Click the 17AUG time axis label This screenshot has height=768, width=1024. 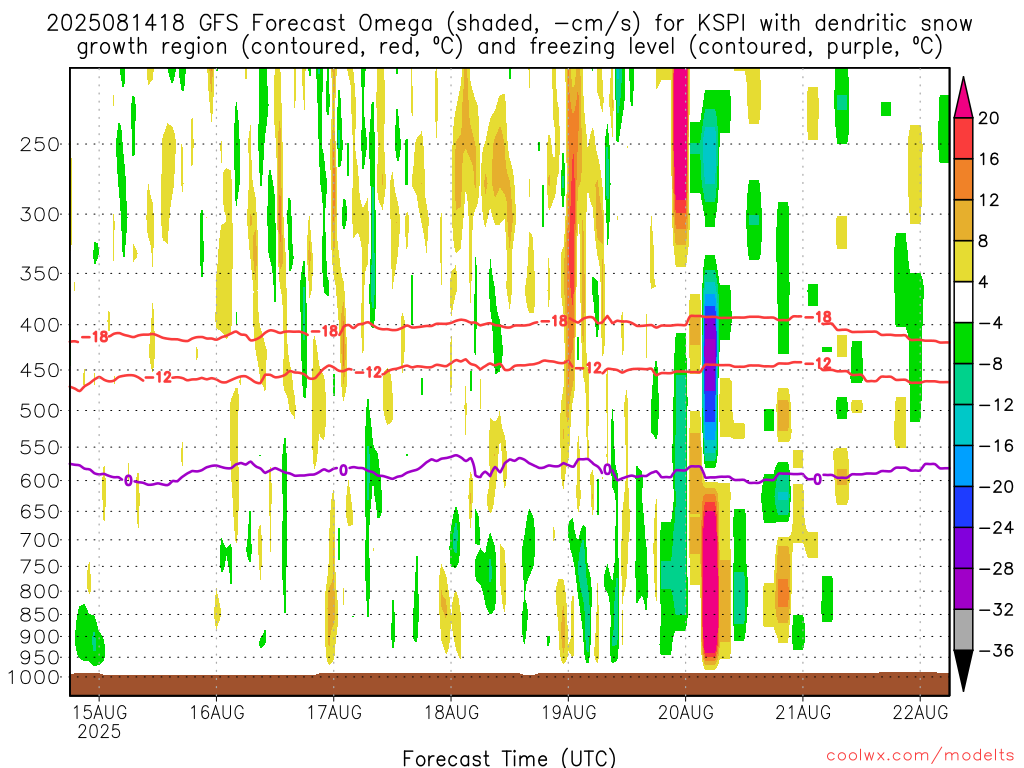tap(334, 711)
